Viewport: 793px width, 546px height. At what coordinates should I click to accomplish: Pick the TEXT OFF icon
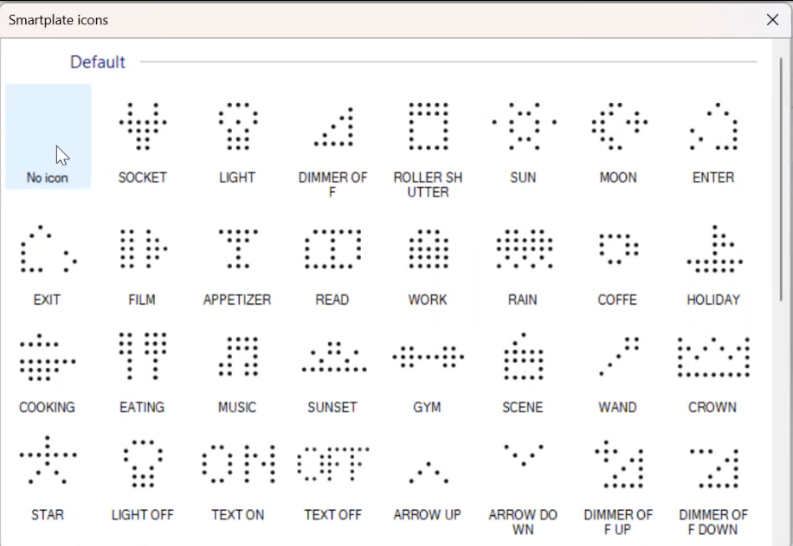coord(333,464)
